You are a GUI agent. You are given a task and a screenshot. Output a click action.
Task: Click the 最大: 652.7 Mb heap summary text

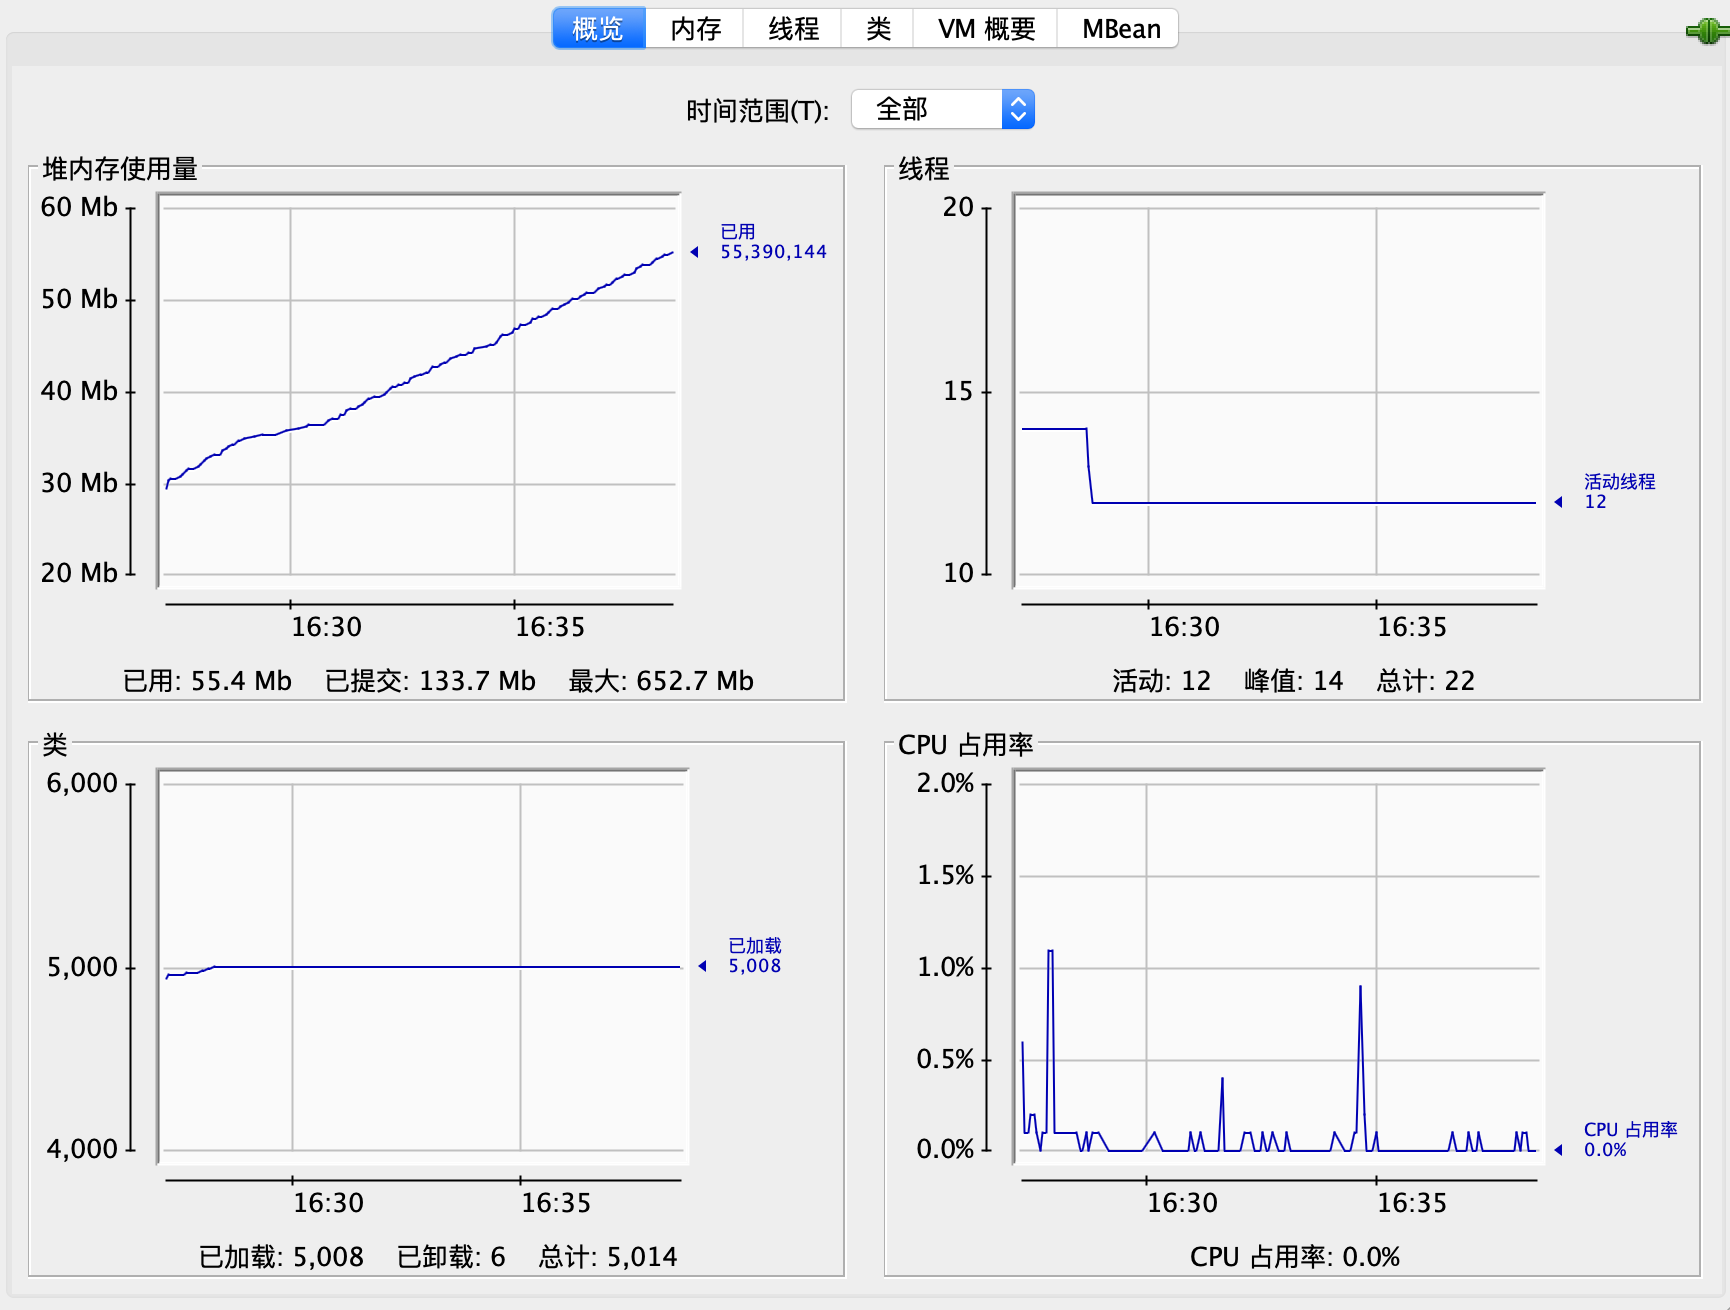[661, 681]
